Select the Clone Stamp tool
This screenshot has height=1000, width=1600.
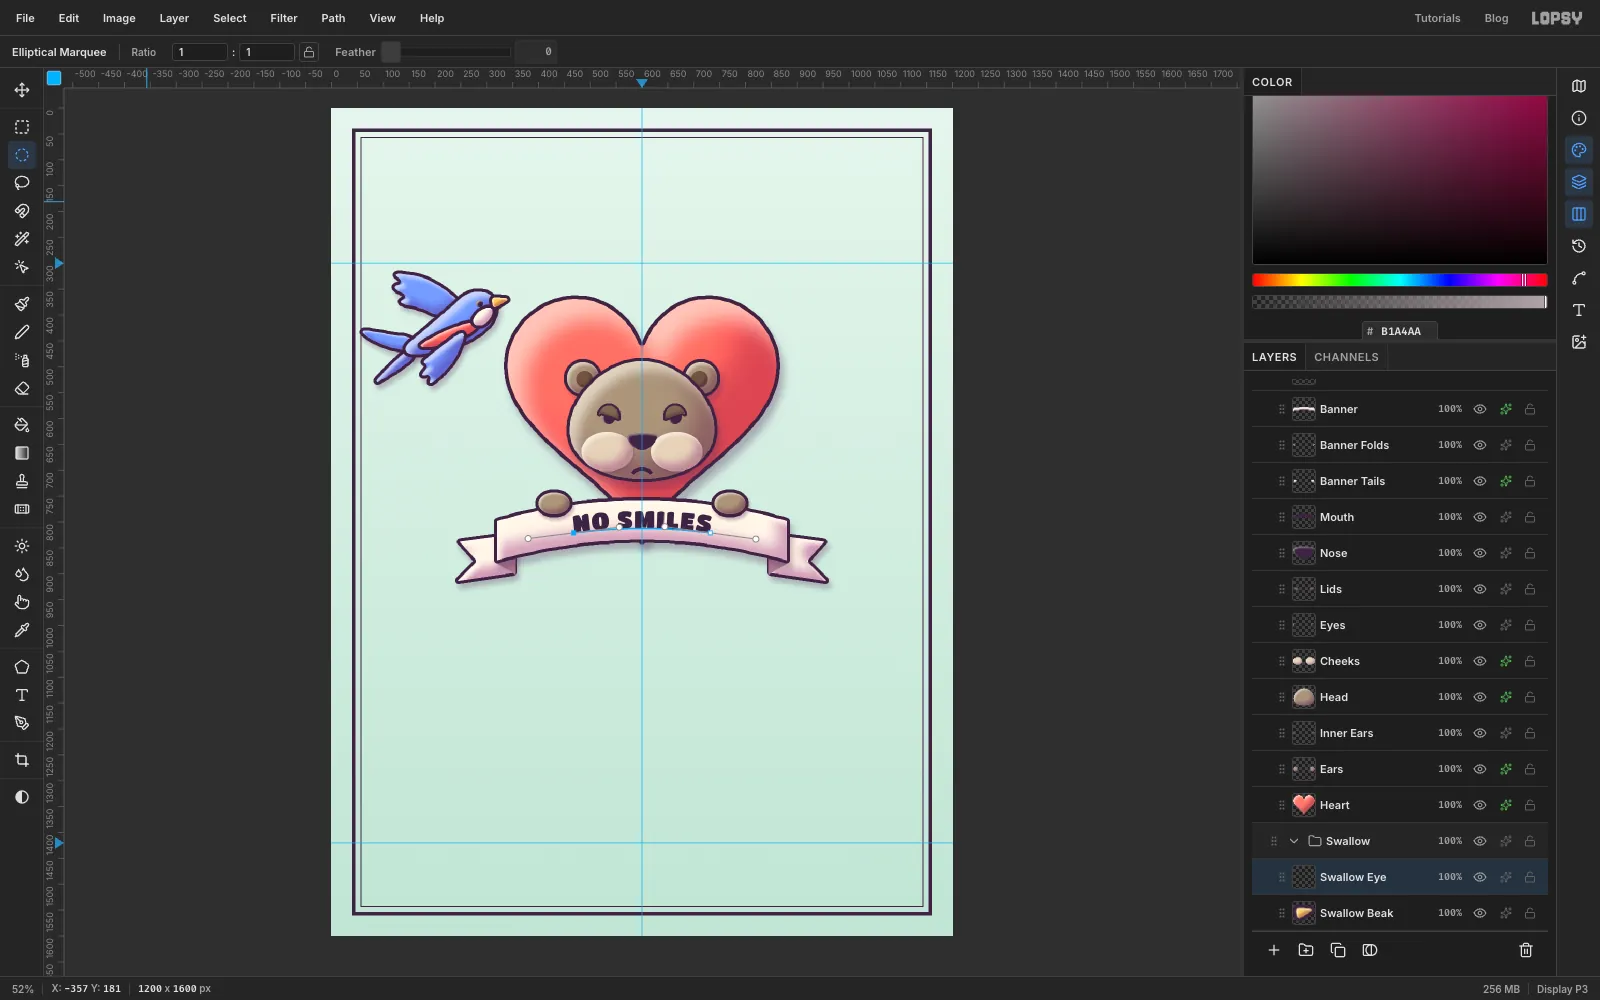(22, 481)
